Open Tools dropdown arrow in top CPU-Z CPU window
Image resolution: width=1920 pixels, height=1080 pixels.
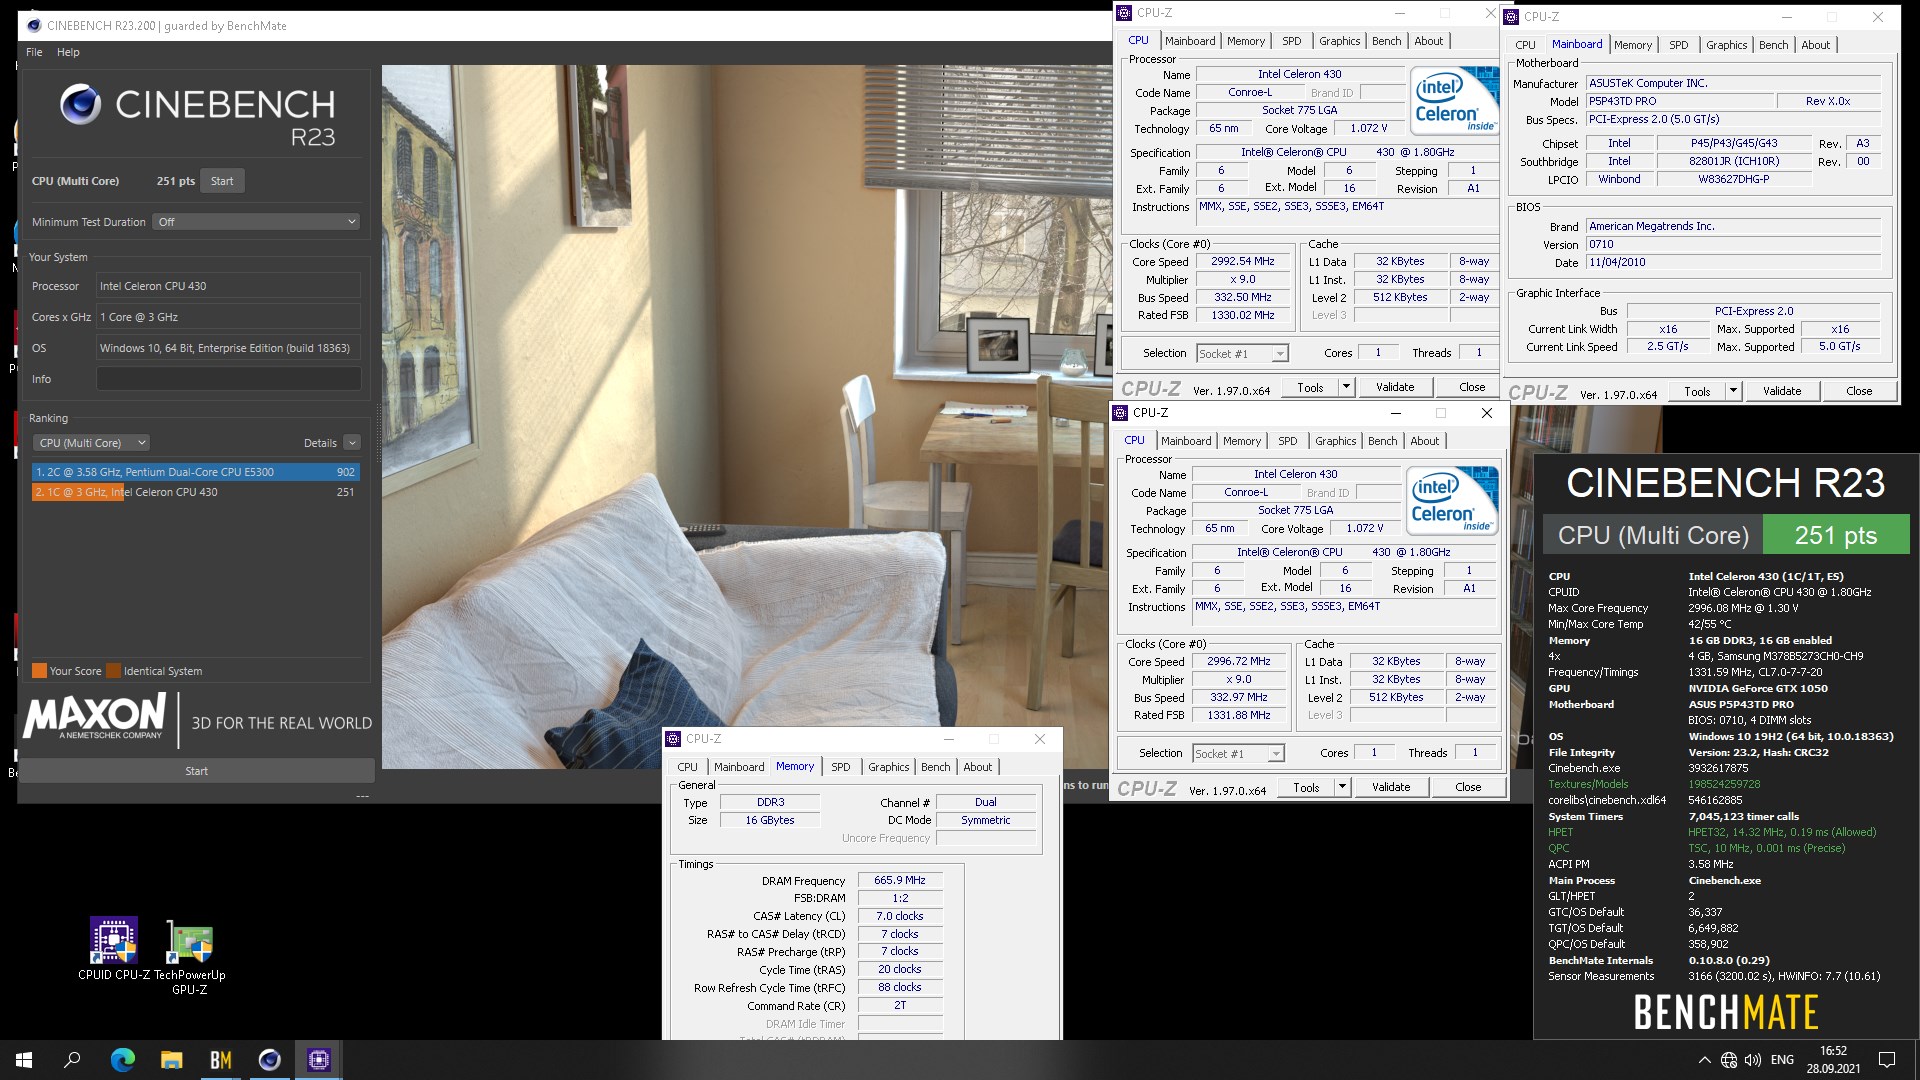tap(1346, 387)
